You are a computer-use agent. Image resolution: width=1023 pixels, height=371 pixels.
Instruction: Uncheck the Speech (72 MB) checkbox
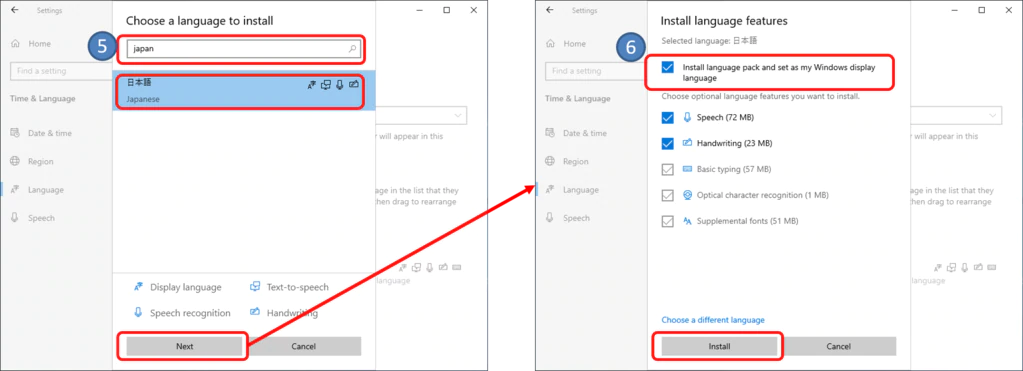667,118
